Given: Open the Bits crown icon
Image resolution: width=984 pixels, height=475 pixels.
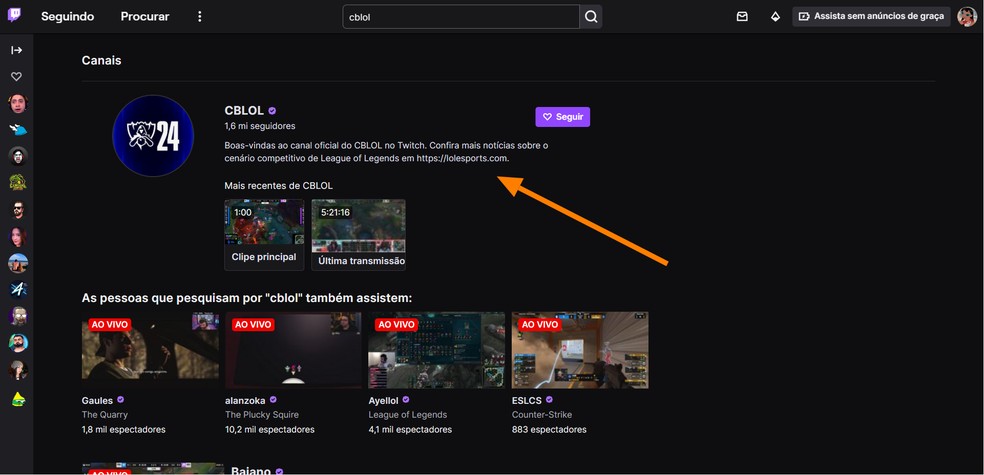Looking at the screenshot, I should pos(775,16).
